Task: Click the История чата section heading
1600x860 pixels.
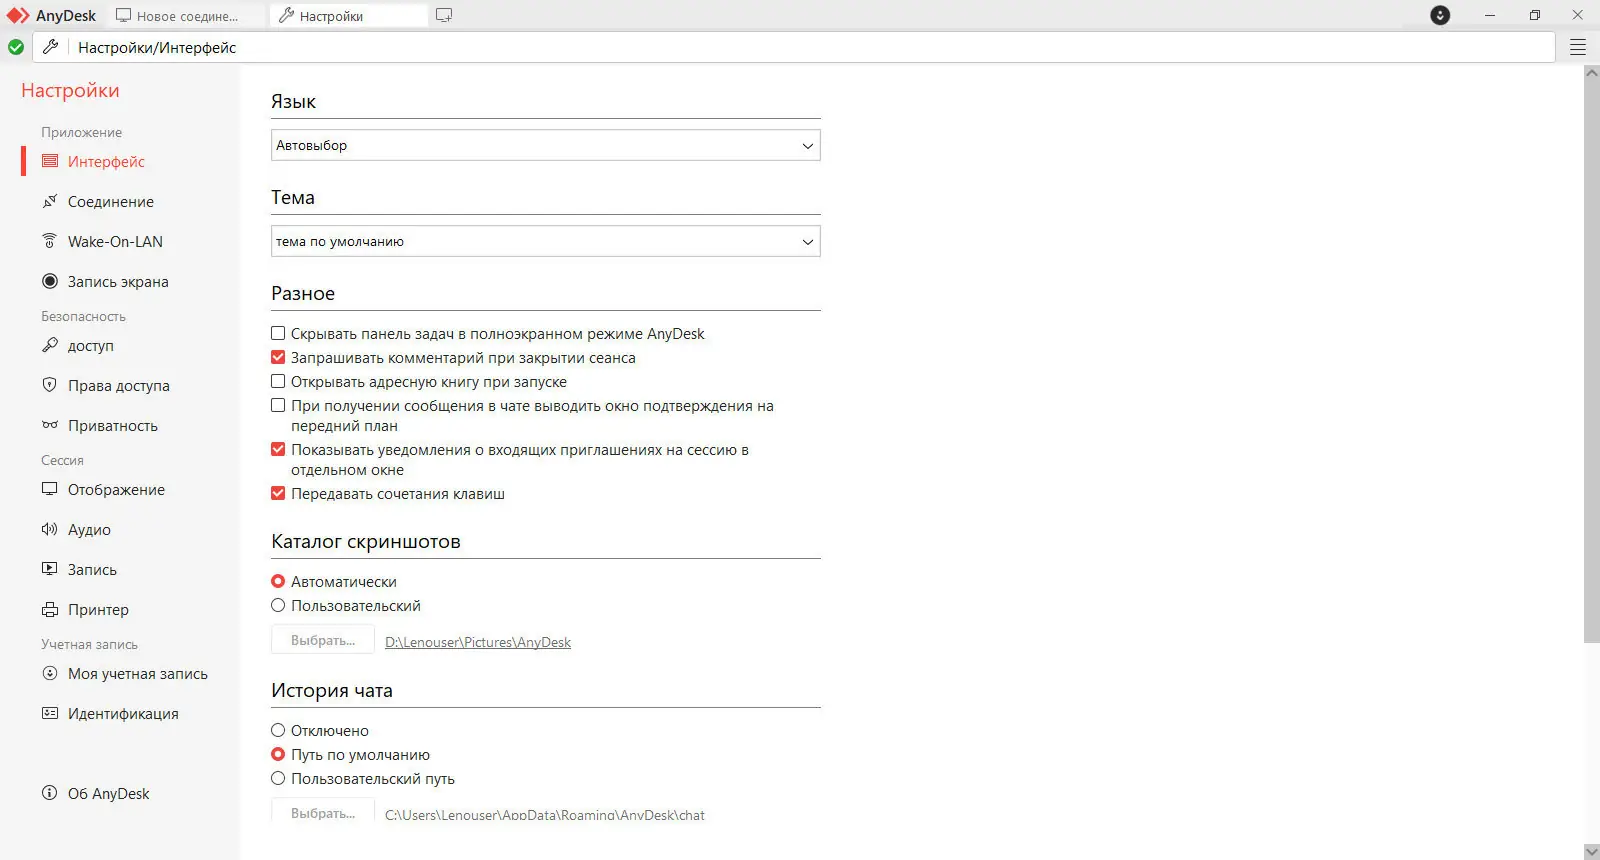Action: tap(332, 690)
